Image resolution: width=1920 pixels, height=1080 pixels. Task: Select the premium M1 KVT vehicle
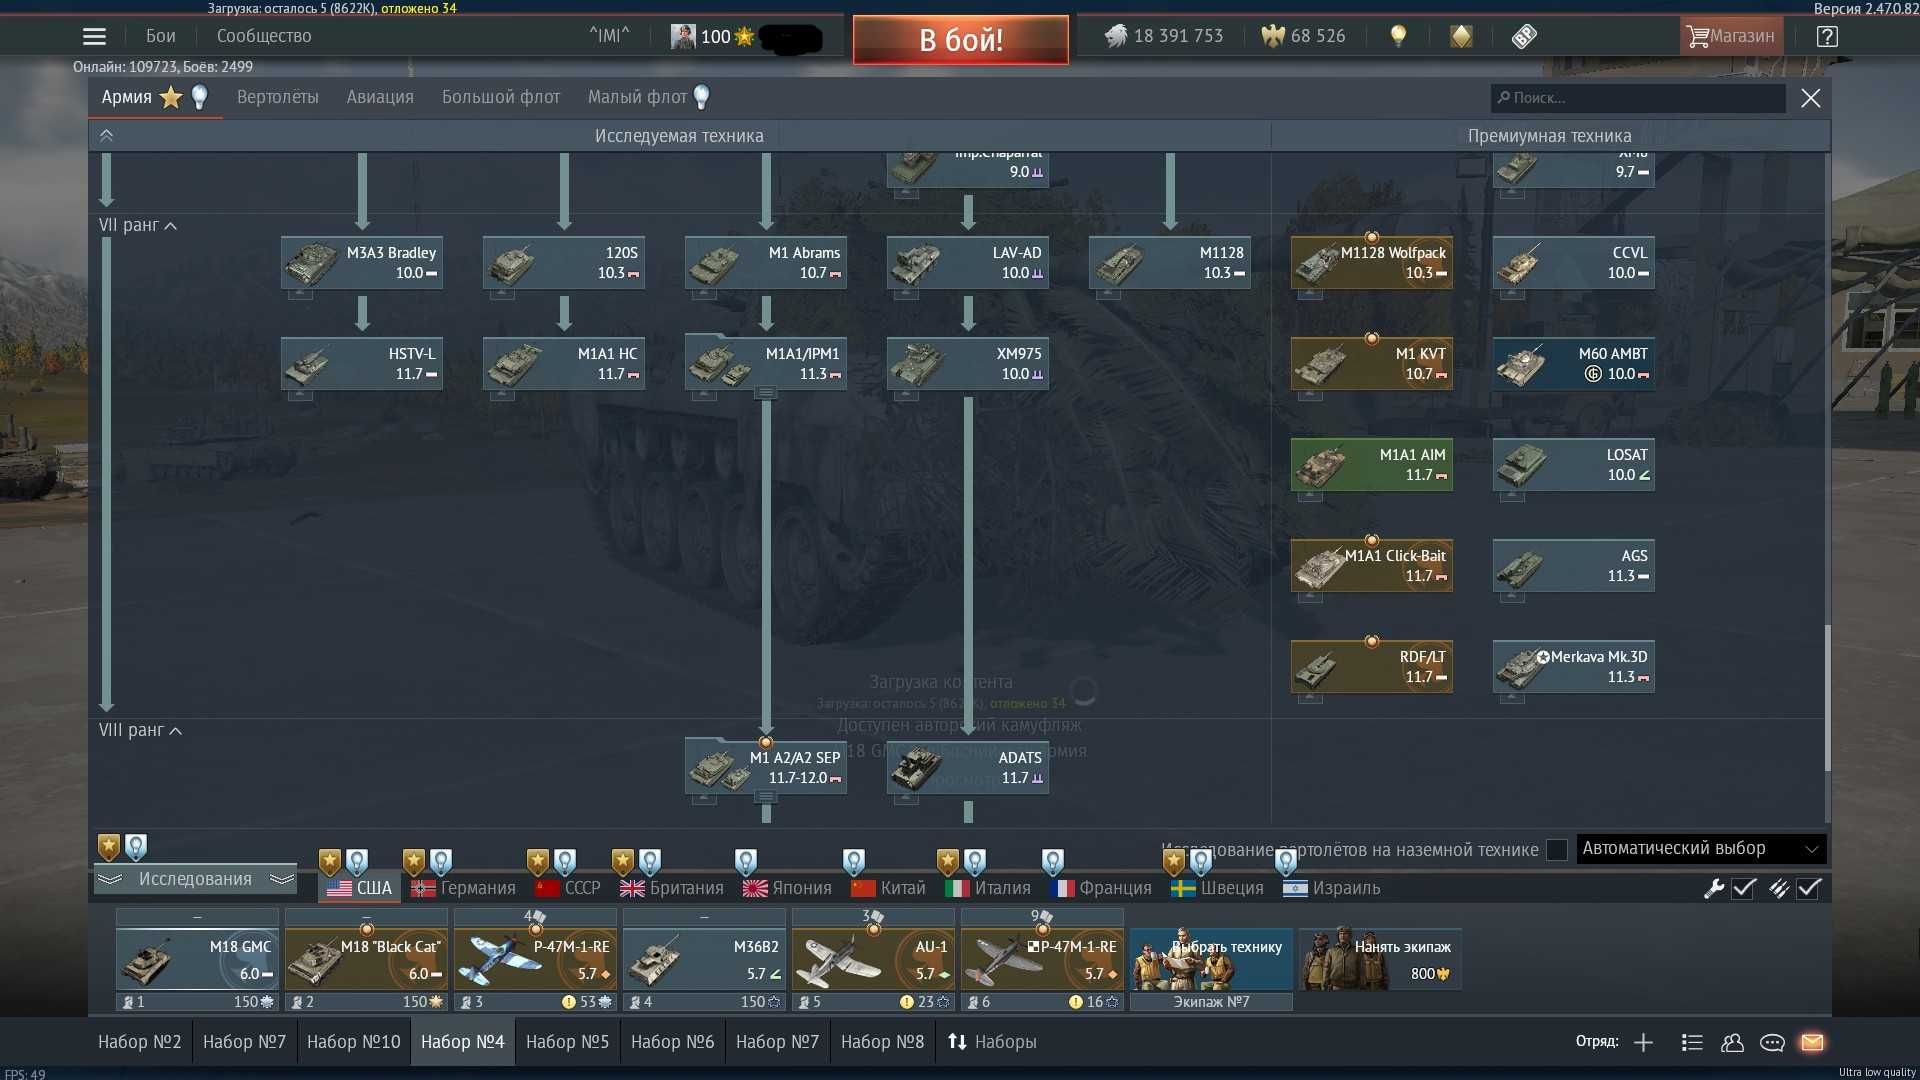(x=1372, y=364)
